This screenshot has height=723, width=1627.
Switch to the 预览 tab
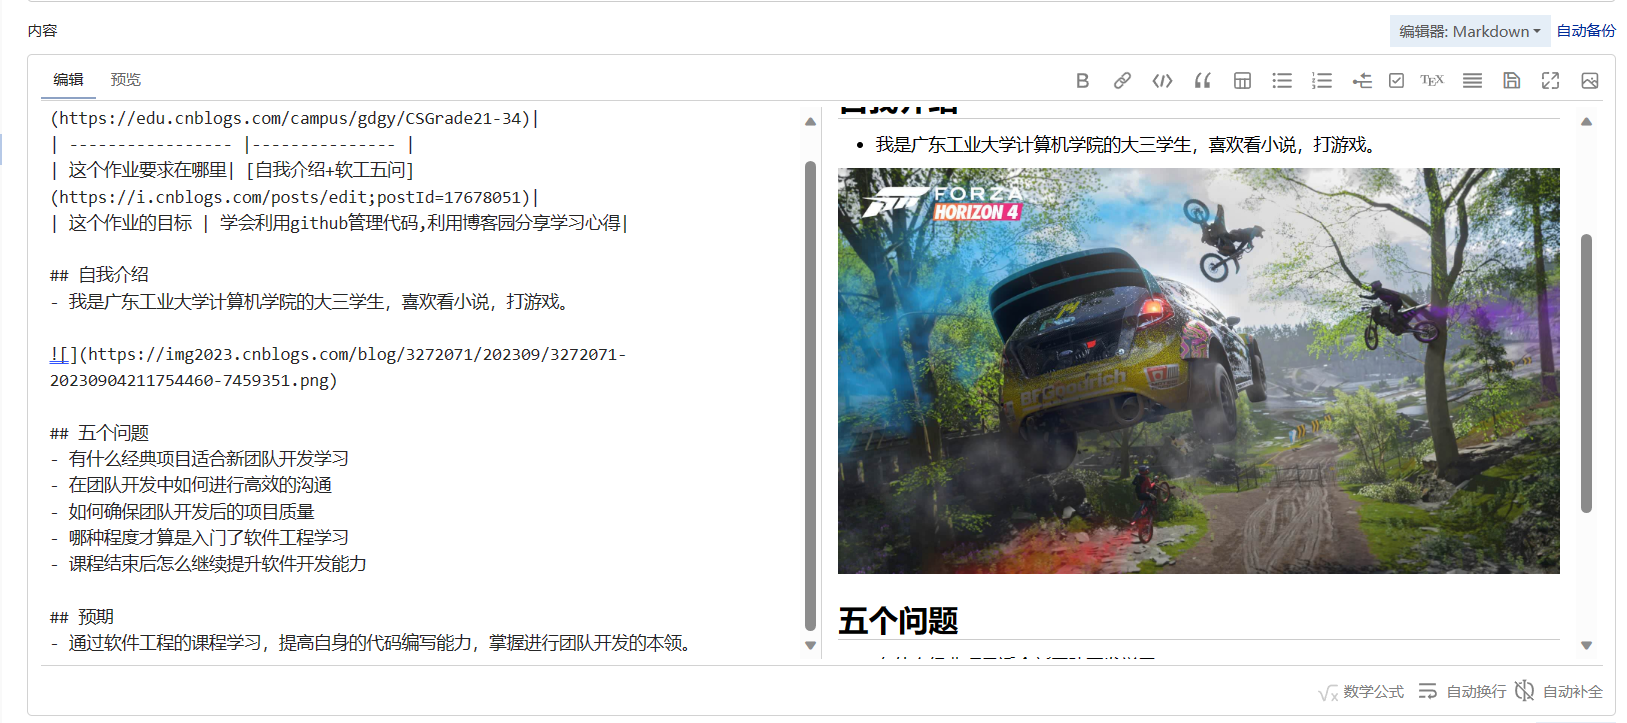click(126, 80)
